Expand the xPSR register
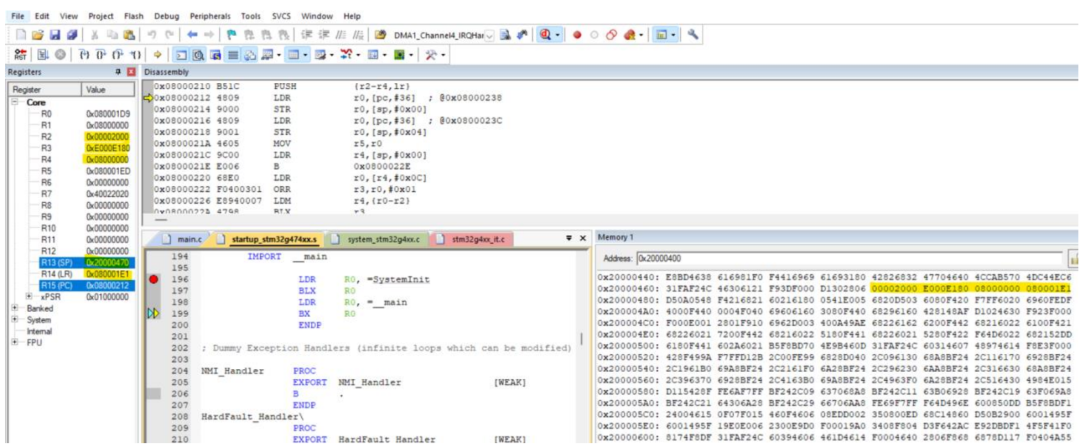Image resolution: width=1080 pixels, height=447 pixels. click(29, 296)
